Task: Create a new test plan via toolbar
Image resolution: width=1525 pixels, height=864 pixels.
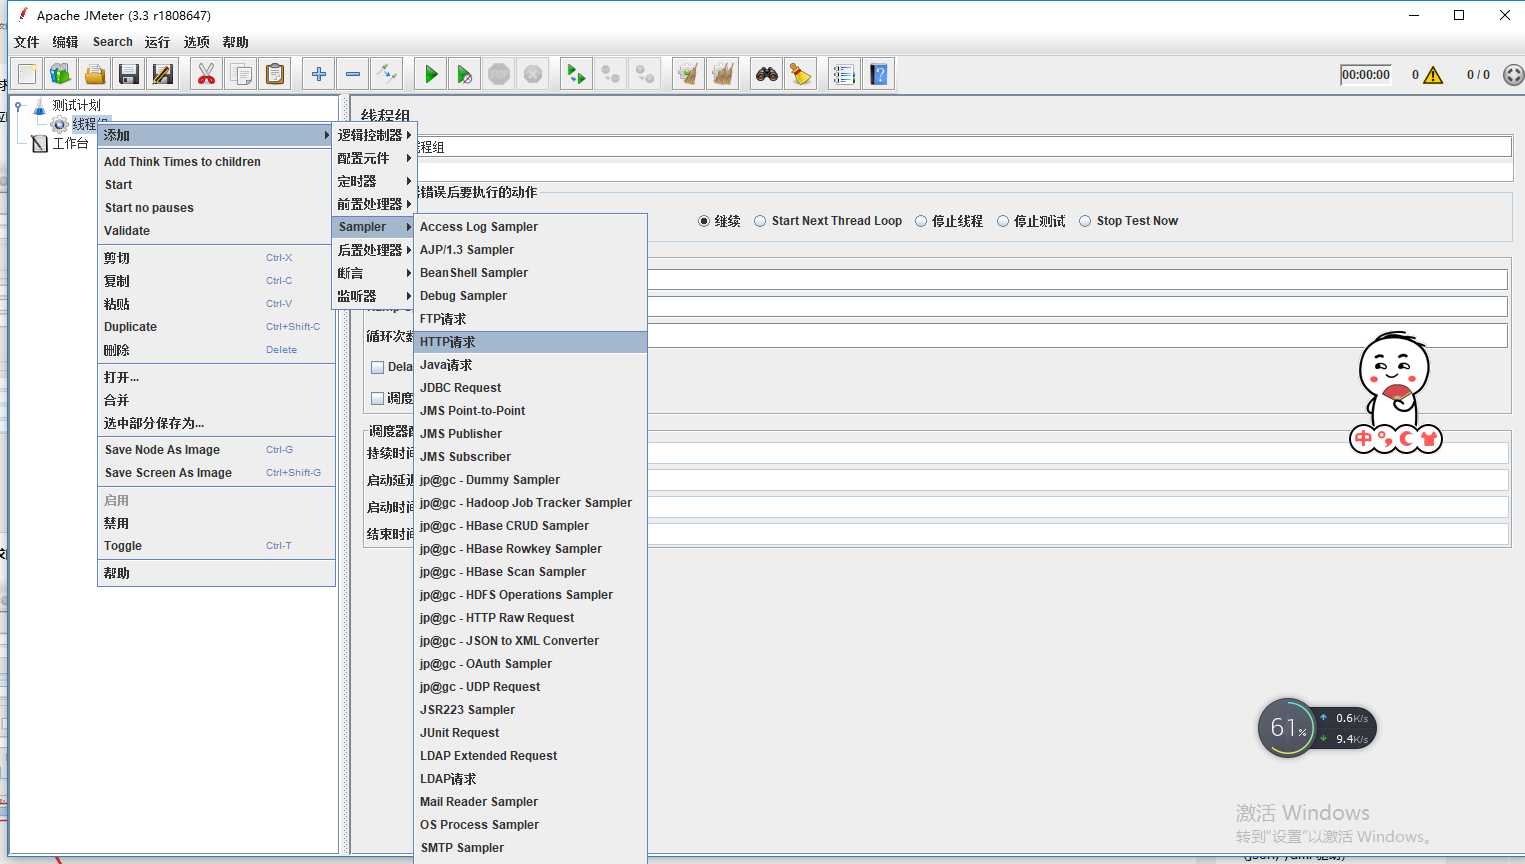Action: 27,74
